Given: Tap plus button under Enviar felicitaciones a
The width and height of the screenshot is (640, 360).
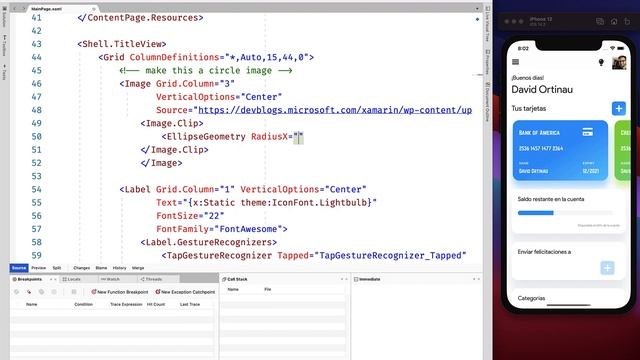Looking at the screenshot, I should pyautogui.click(x=607, y=268).
